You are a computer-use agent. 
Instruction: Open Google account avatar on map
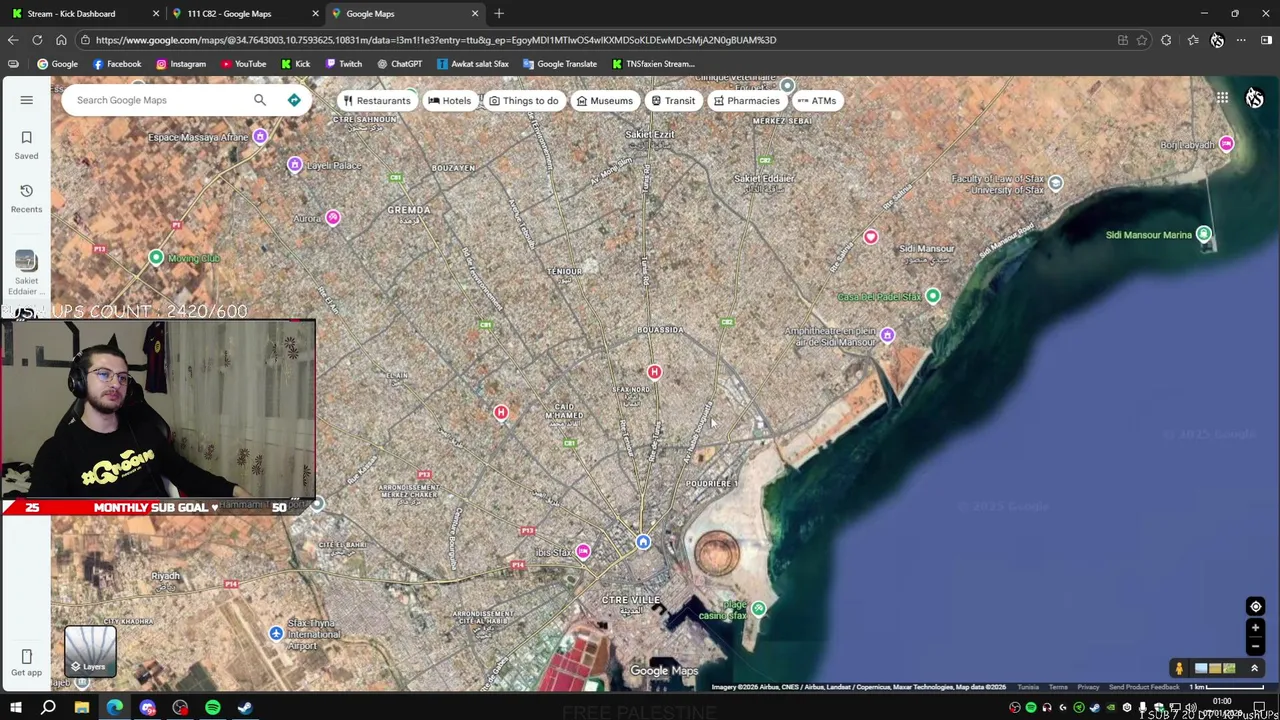(x=1254, y=98)
